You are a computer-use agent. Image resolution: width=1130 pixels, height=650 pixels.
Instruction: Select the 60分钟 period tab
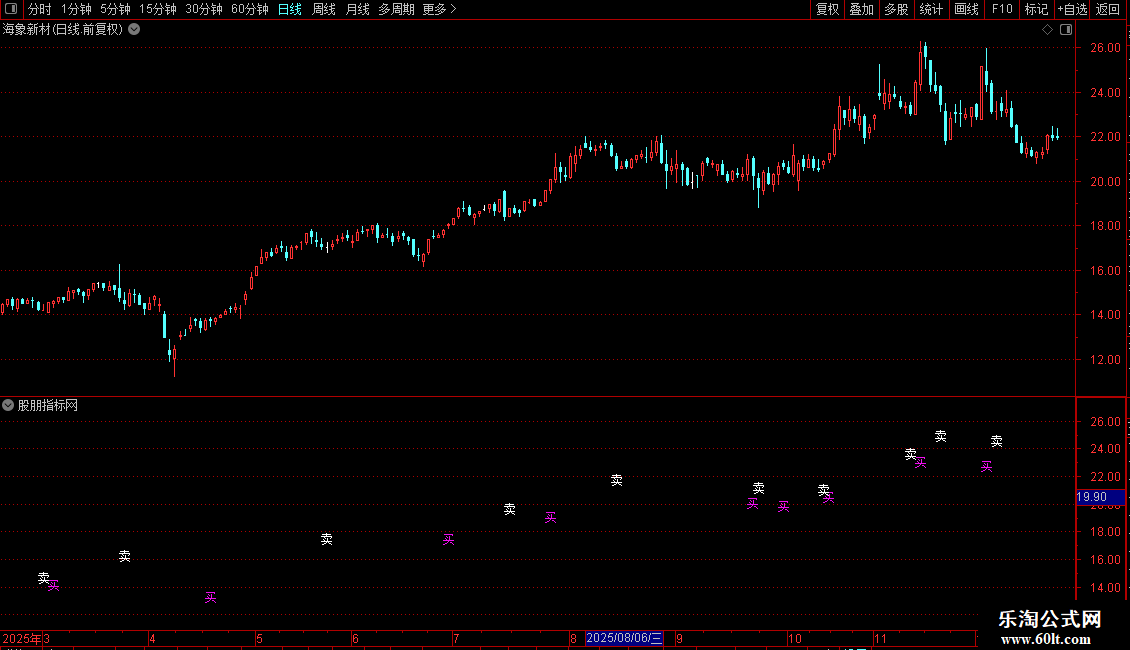(x=249, y=9)
